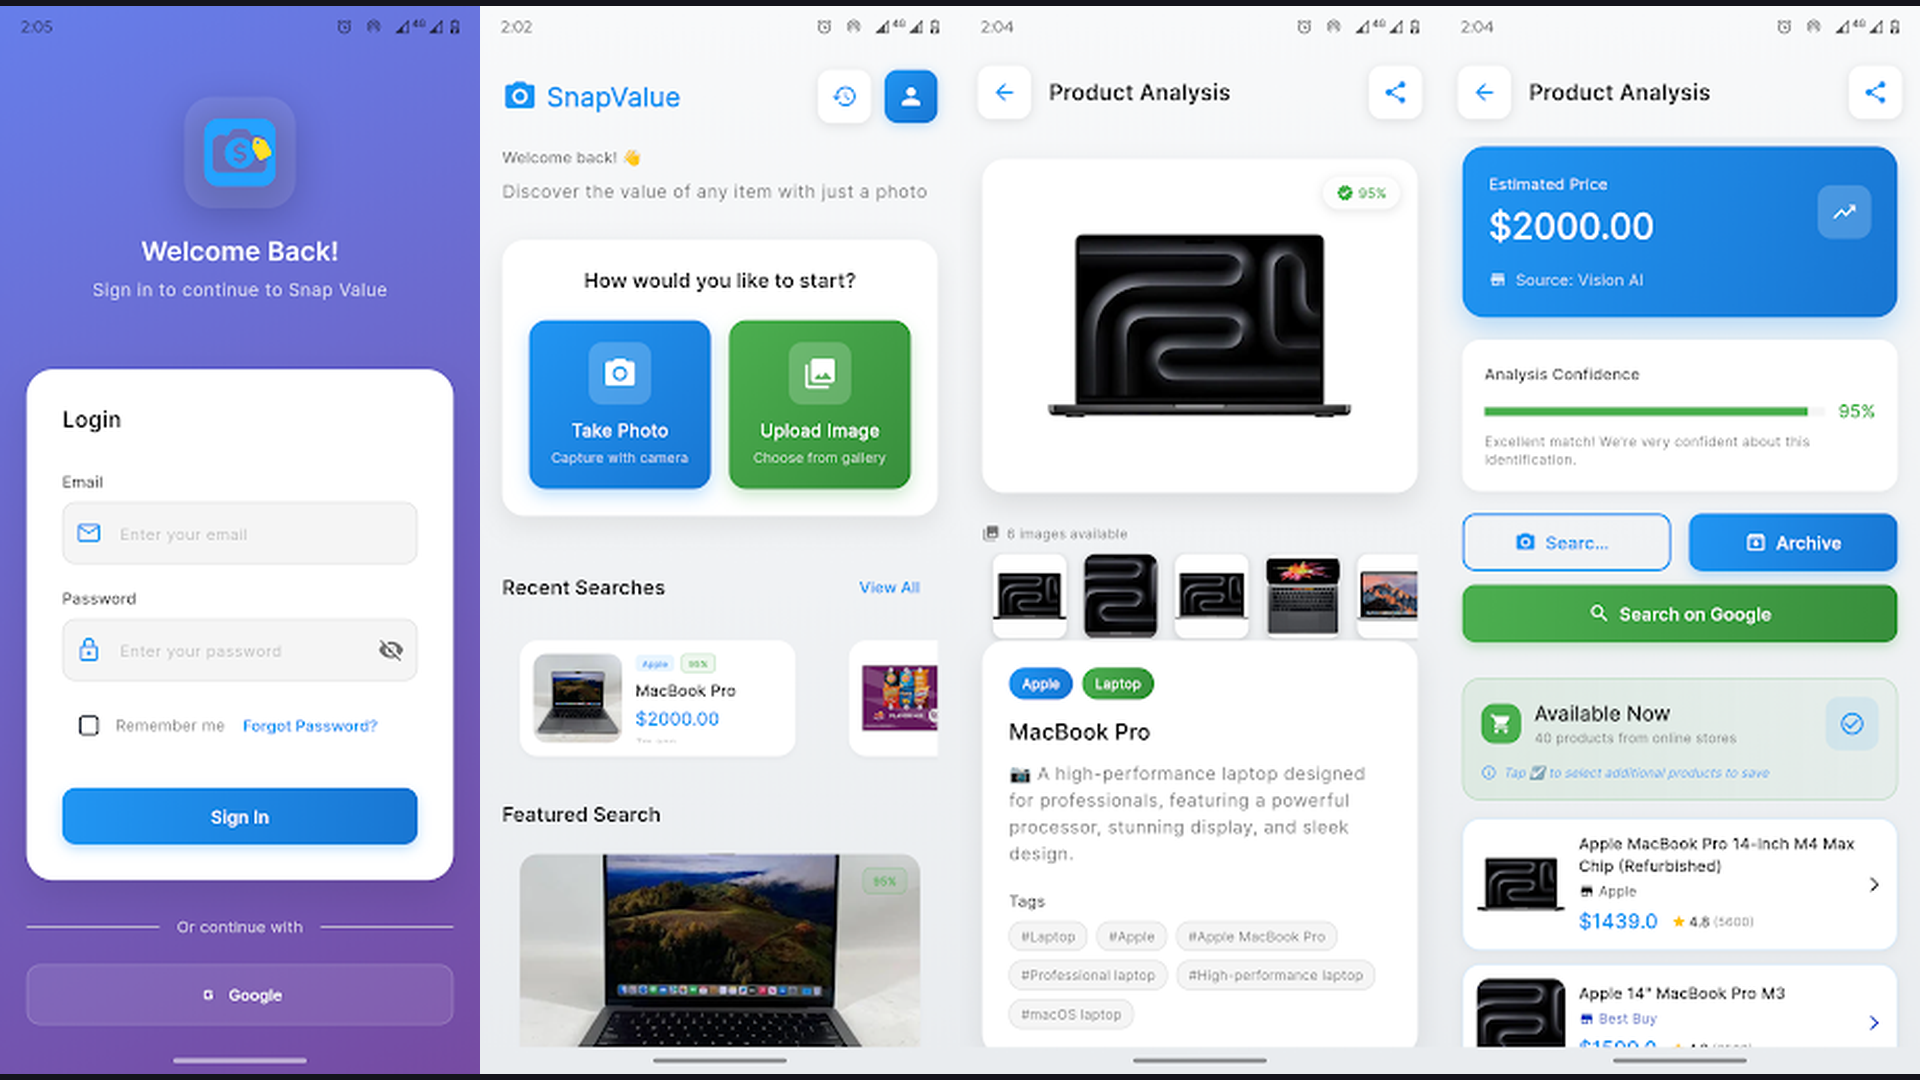Click the outlined Searc... camera button
This screenshot has width=1920, height=1080.
[x=1566, y=542]
